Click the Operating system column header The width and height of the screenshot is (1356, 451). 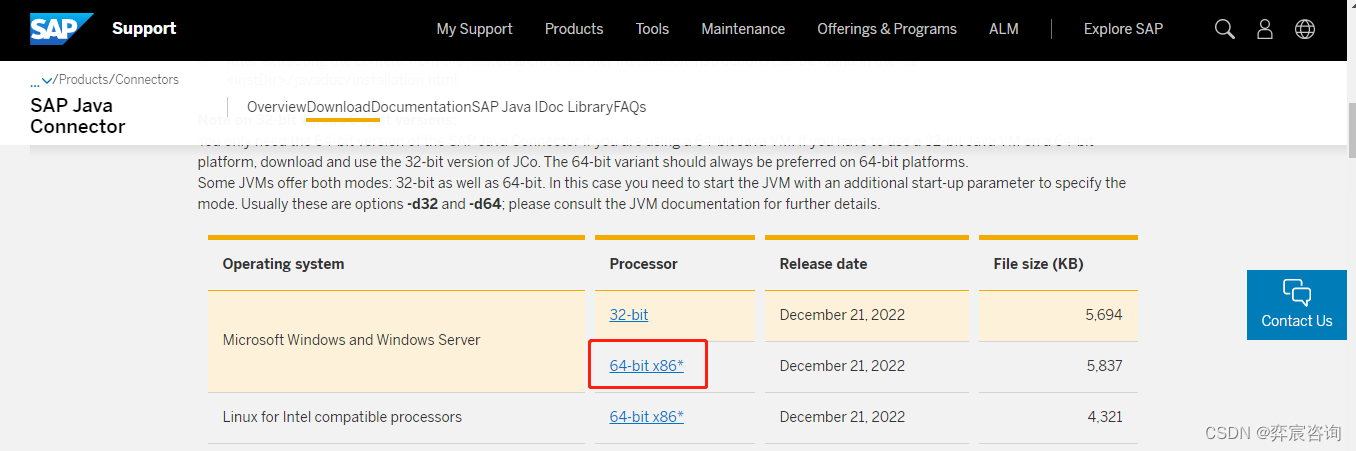[x=283, y=264]
